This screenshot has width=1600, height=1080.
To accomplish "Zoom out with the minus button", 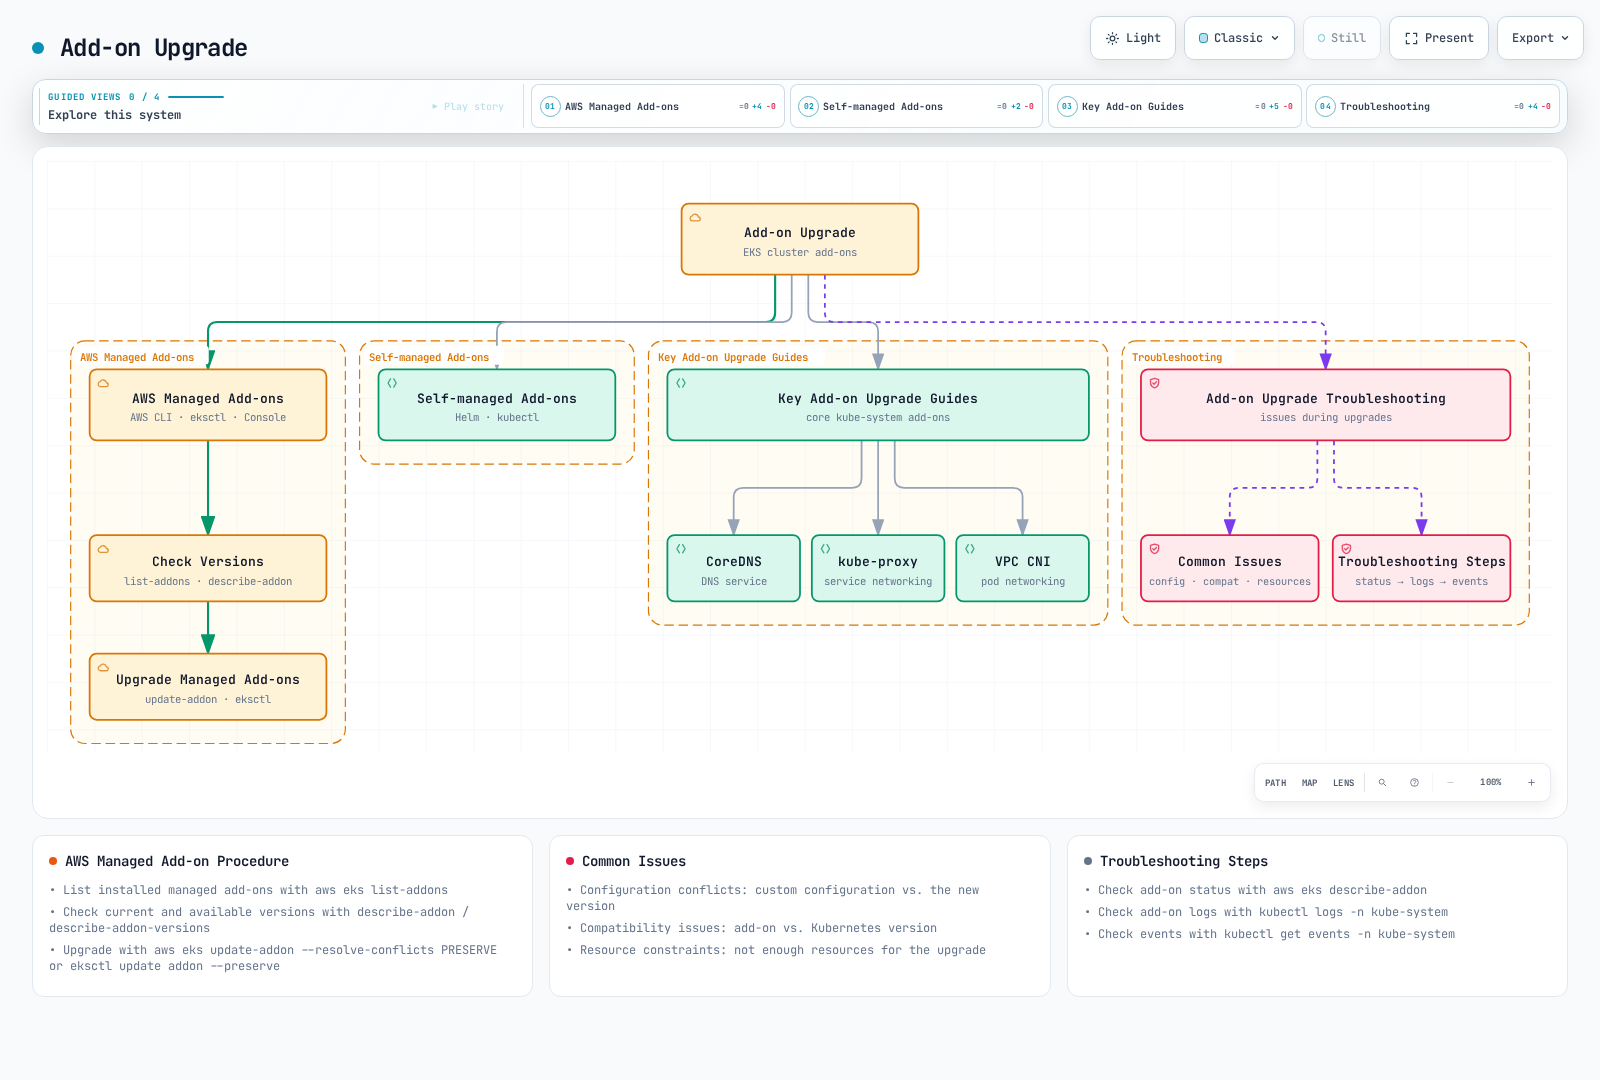I will pyautogui.click(x=1450, y=783).
